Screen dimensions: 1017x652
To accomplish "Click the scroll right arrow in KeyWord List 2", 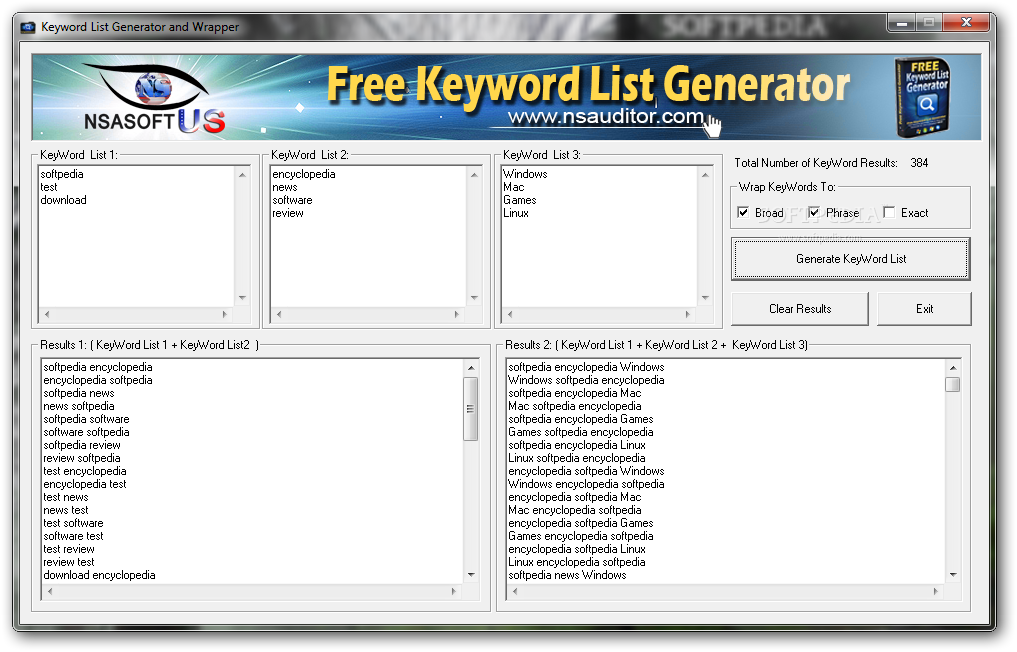I will point(457,314).
